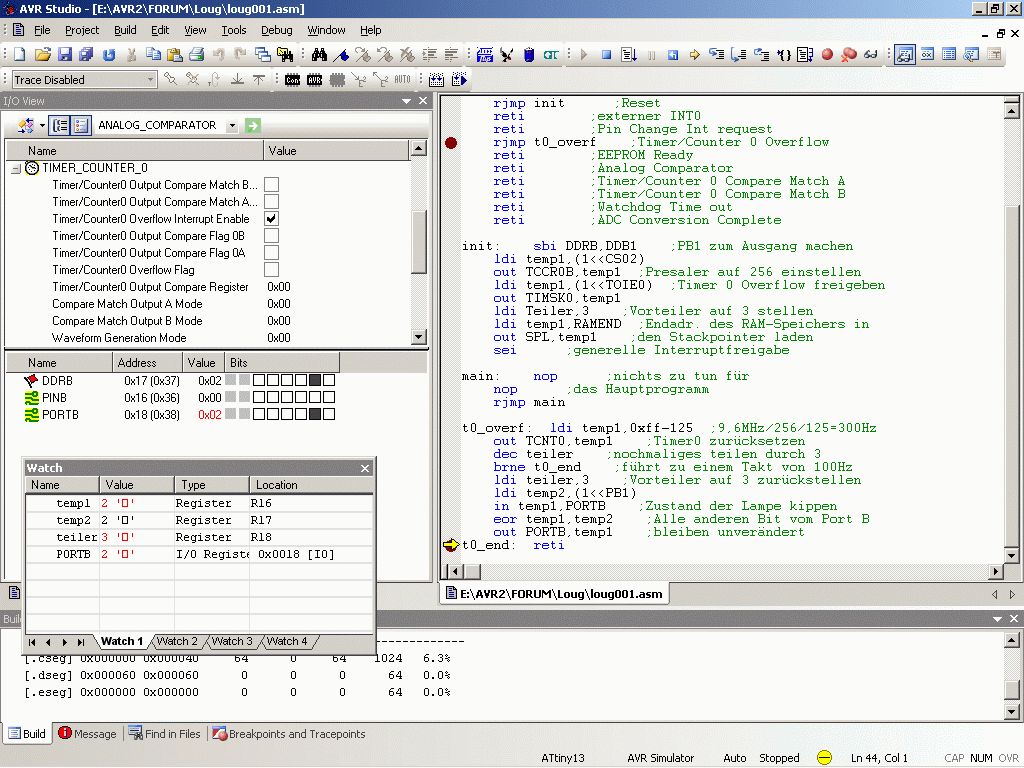Open the Trace Disabled dropdown

pyautogui.click(x=151, y=80)
